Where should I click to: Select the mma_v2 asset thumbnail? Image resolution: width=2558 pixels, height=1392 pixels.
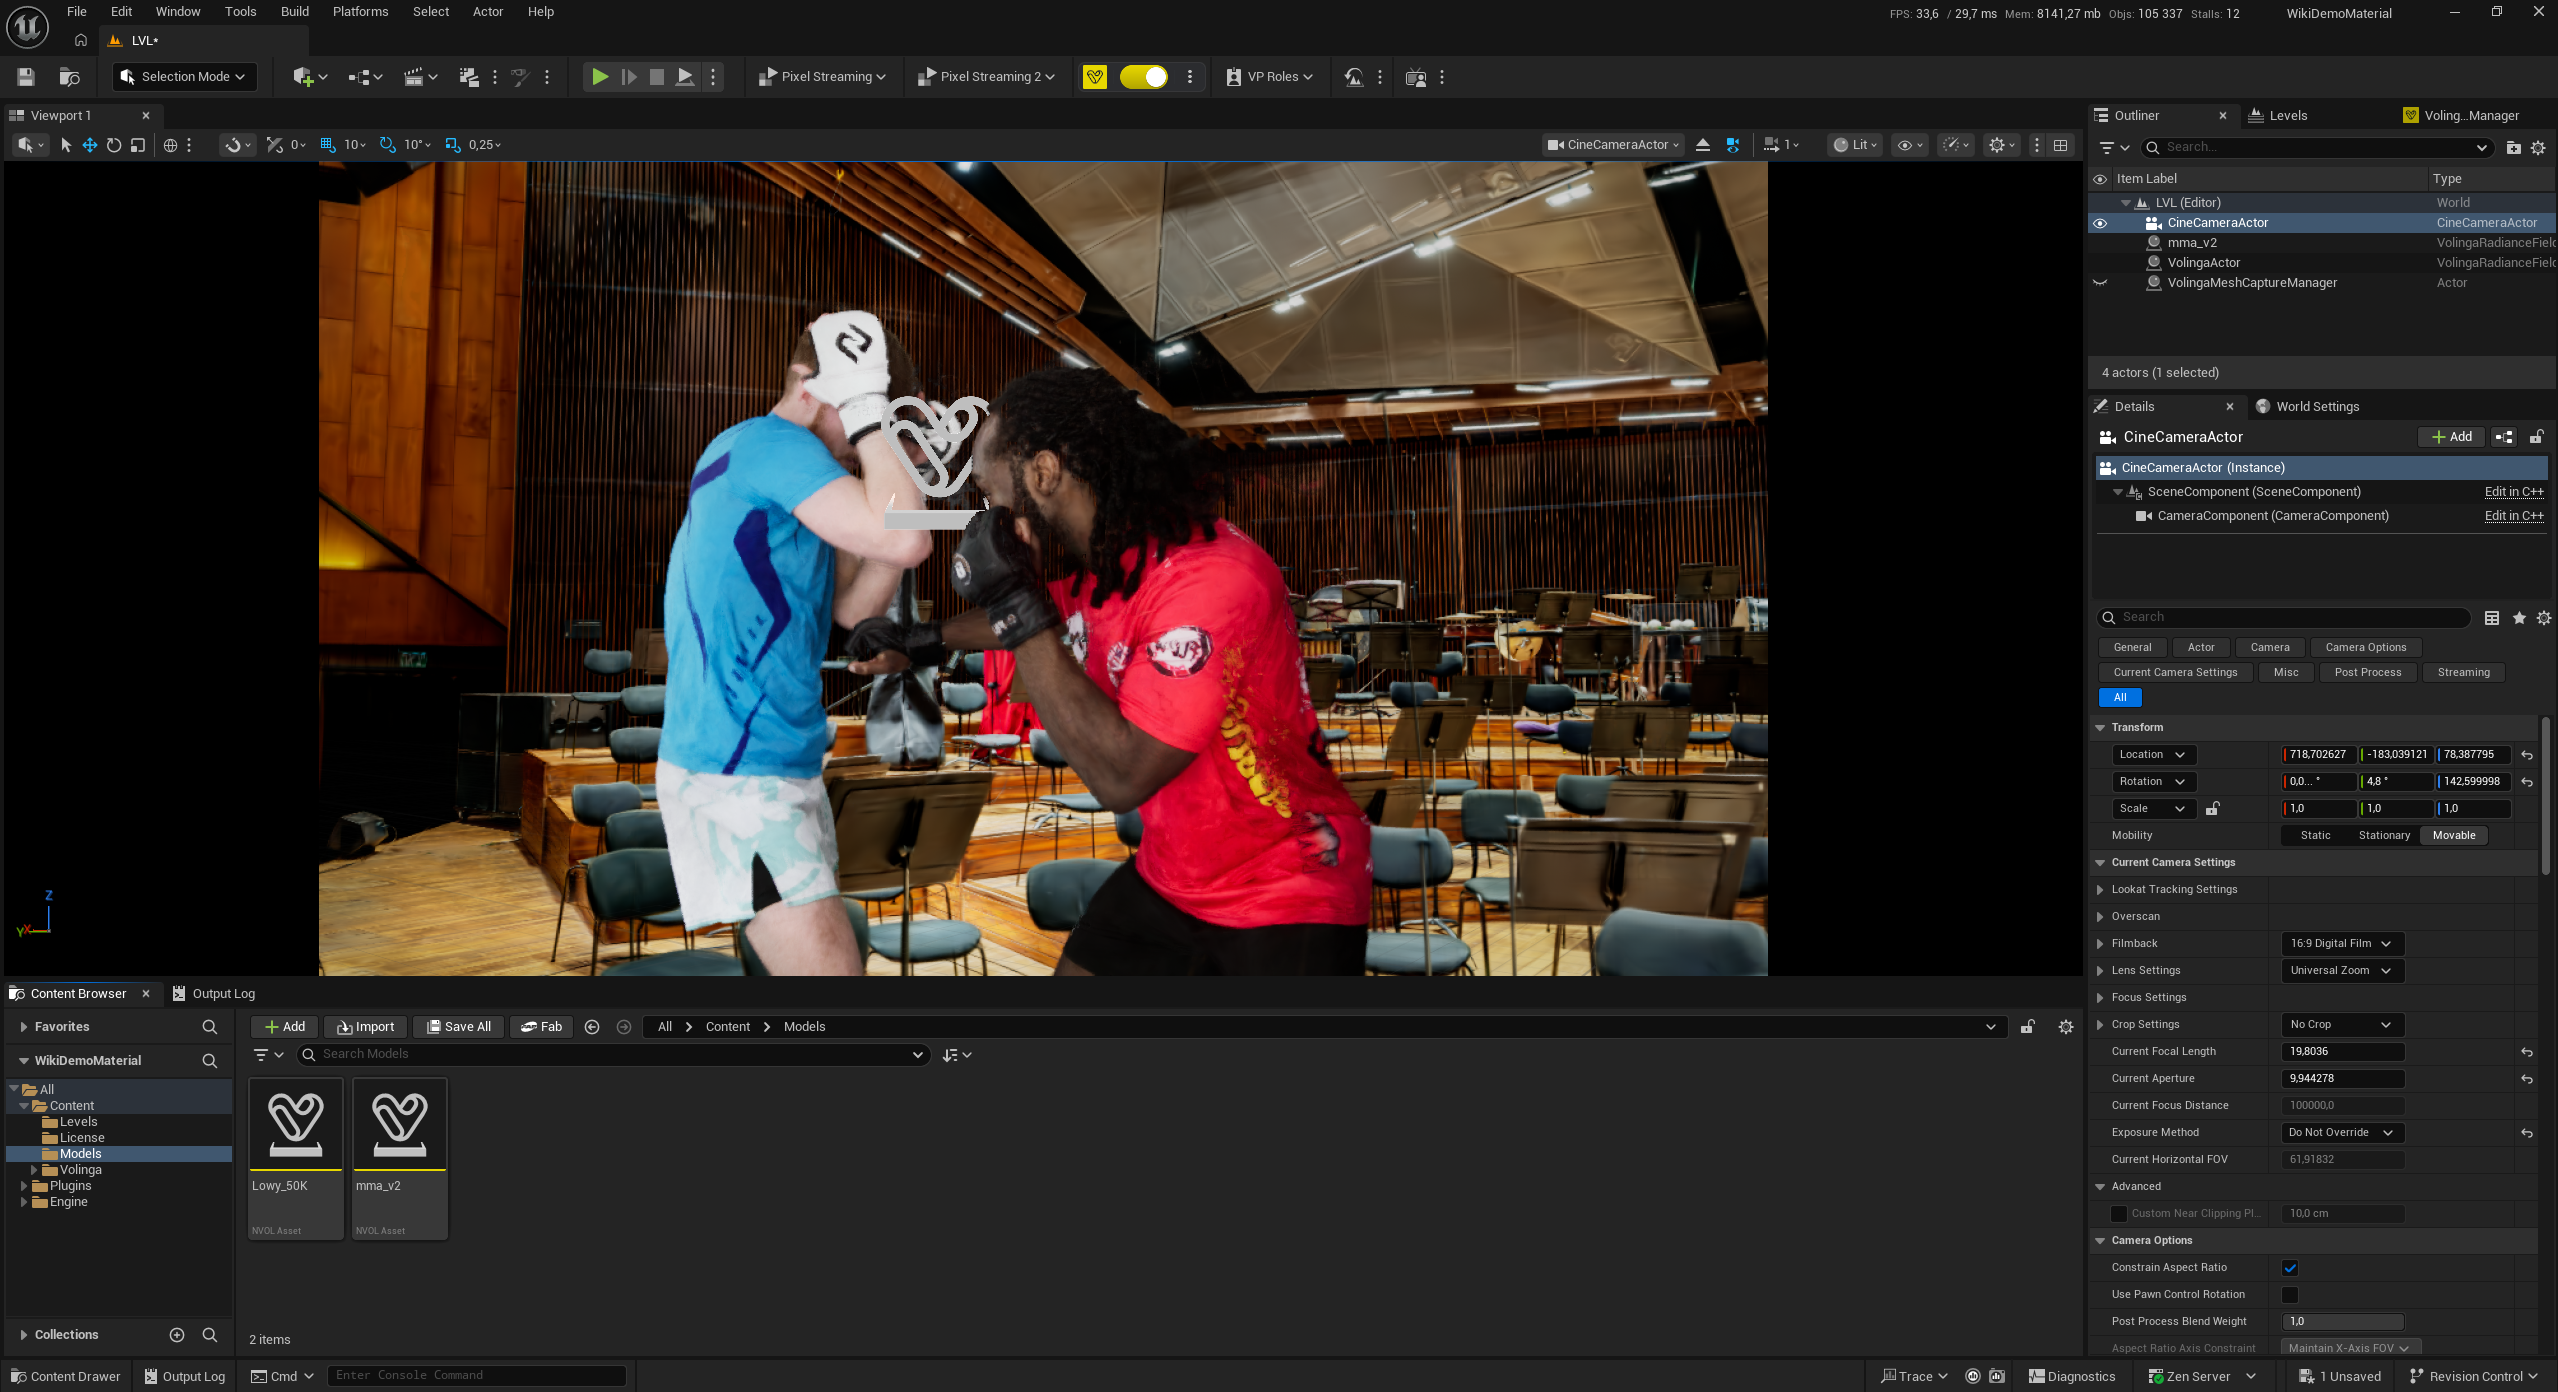pyautogui.click(x=400, y=1124)
